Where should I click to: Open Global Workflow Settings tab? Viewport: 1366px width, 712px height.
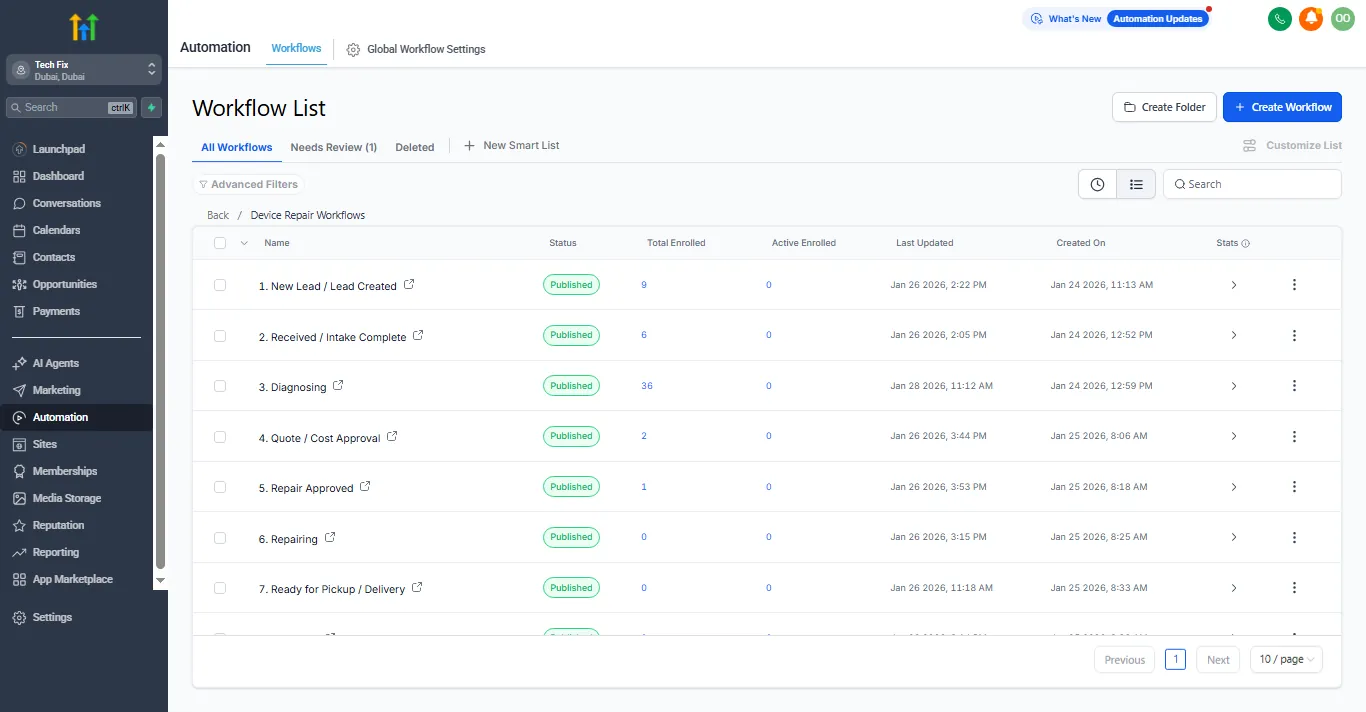point(416,49)
